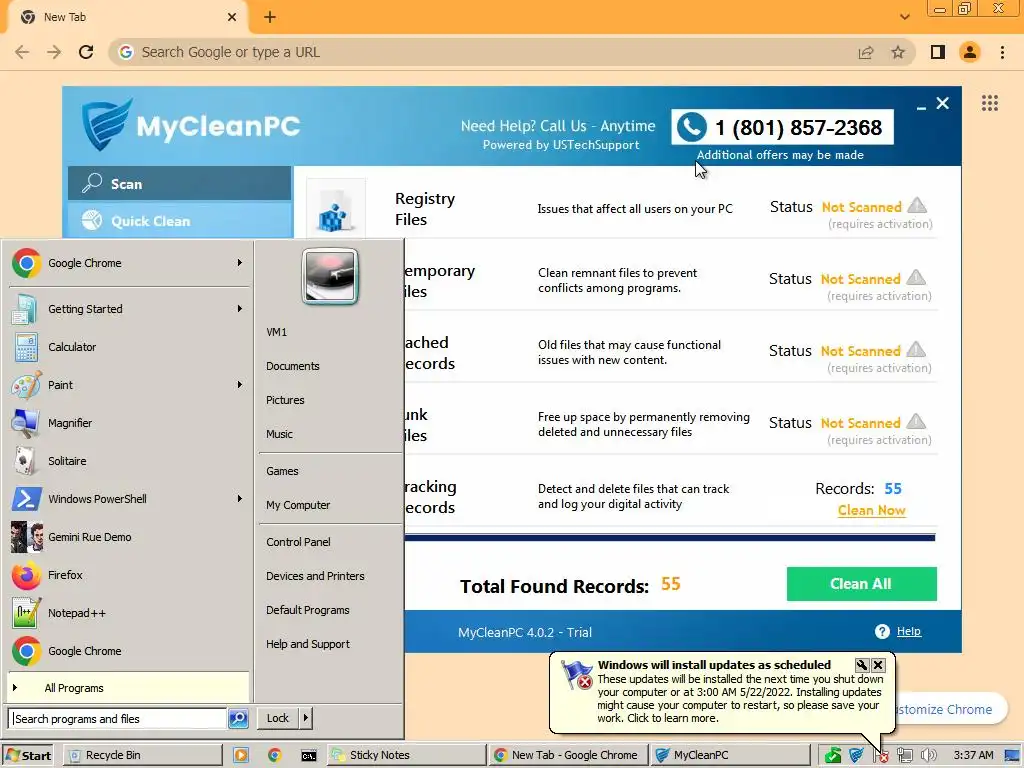Viewport: 1024px width, 768px height.
Task: Minimize the MyCleanPC panel with dash icon
Action: (x=921, y=107)
